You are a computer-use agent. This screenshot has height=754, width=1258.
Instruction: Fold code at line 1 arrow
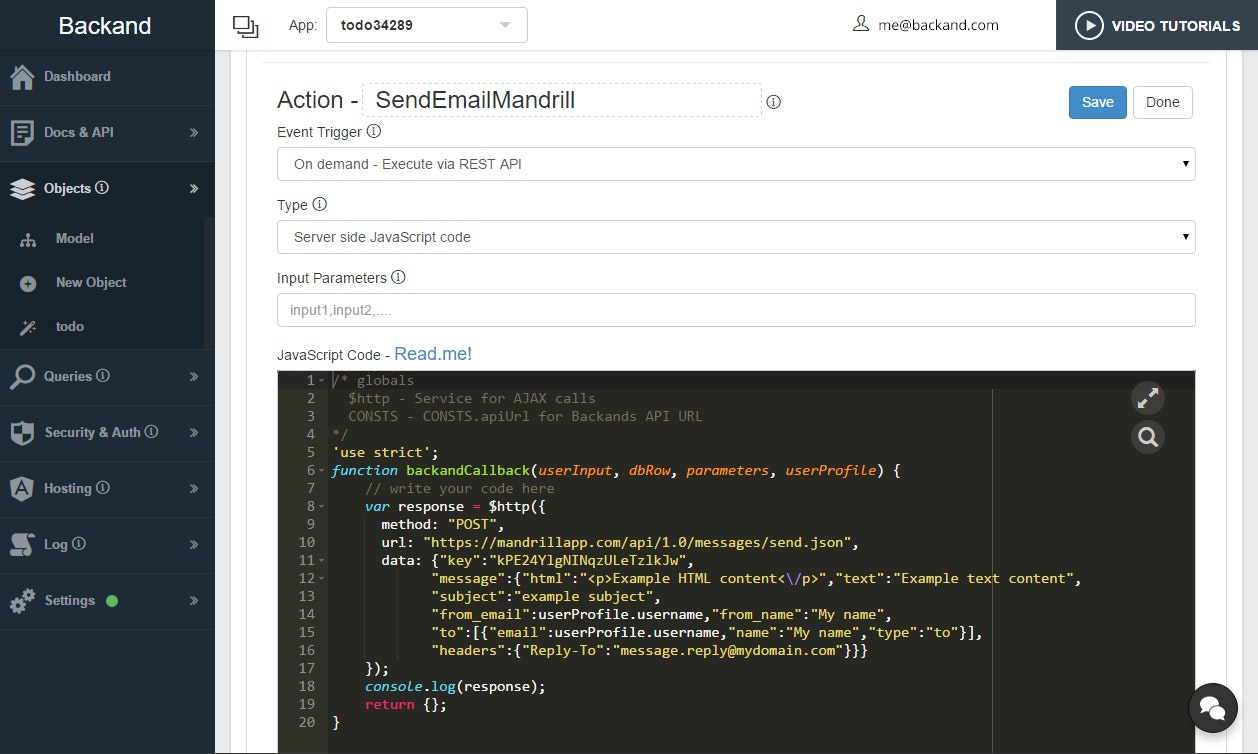(x=321, y=381)
